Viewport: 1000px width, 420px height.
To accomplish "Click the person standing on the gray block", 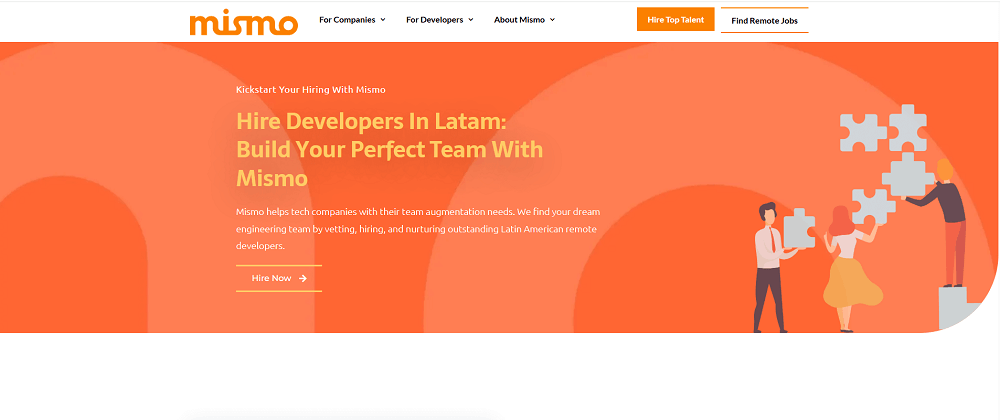I will click(948, 220).
